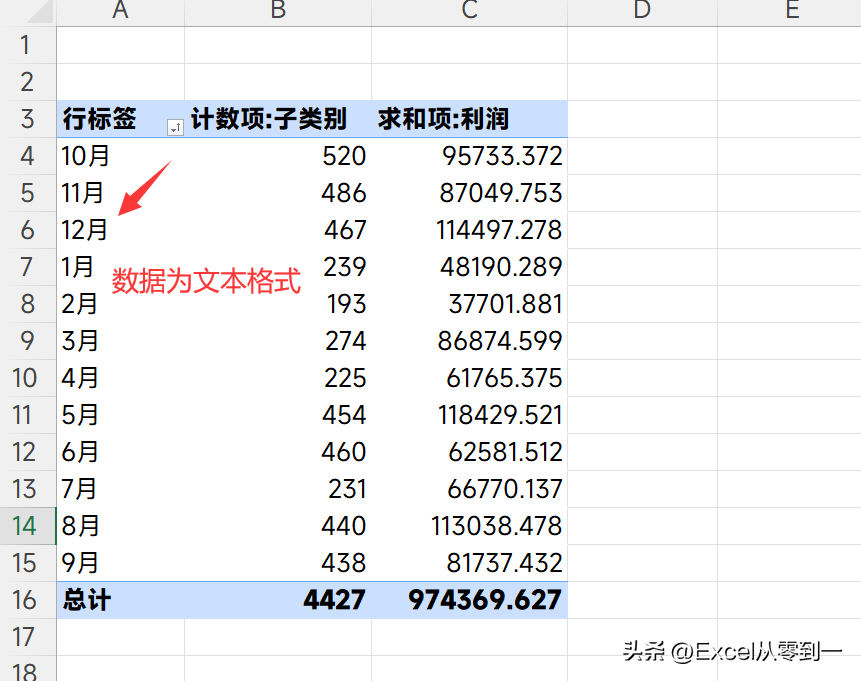Click the count cell showing 274

point(278,341)
